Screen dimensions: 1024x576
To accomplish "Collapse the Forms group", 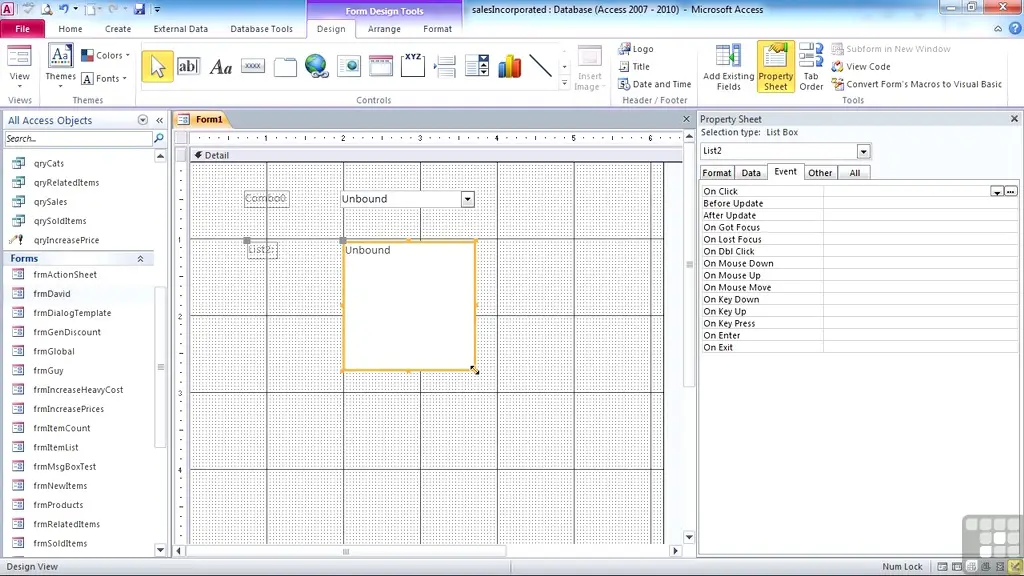I will 140,259.
